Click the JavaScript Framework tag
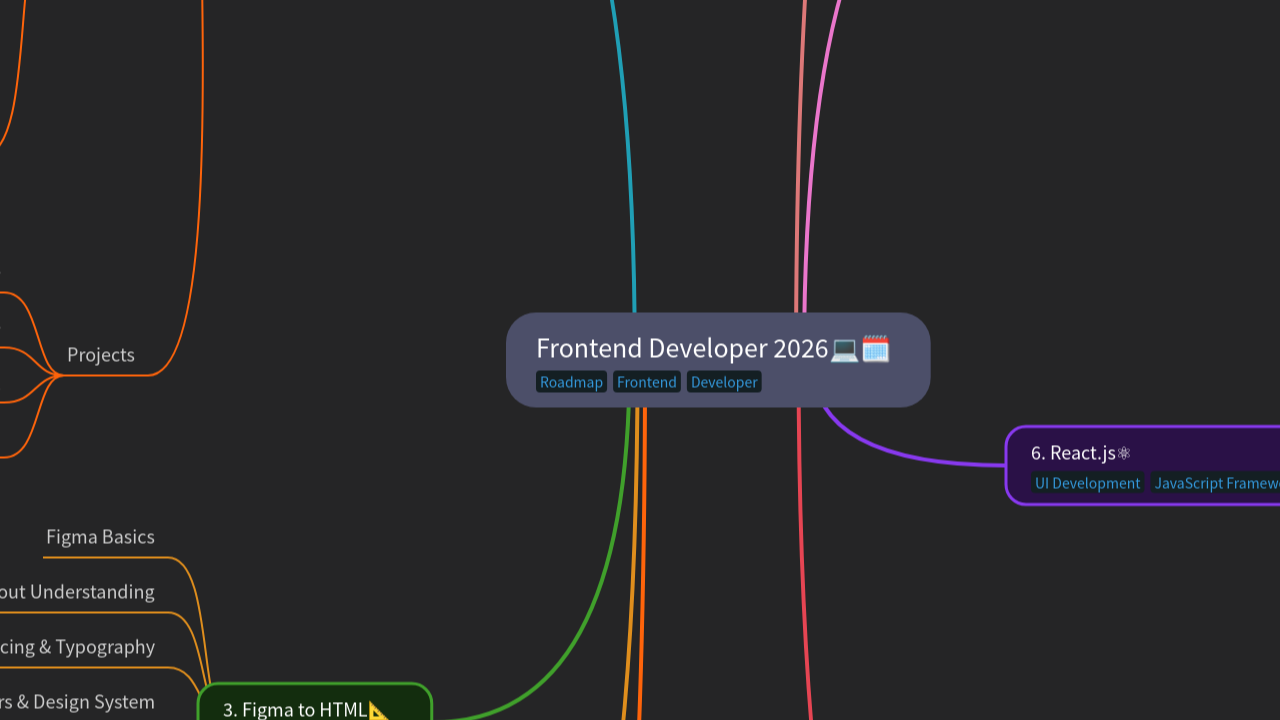The width and height of the screenshot is (1280, 720). [x=1216, y=483]
